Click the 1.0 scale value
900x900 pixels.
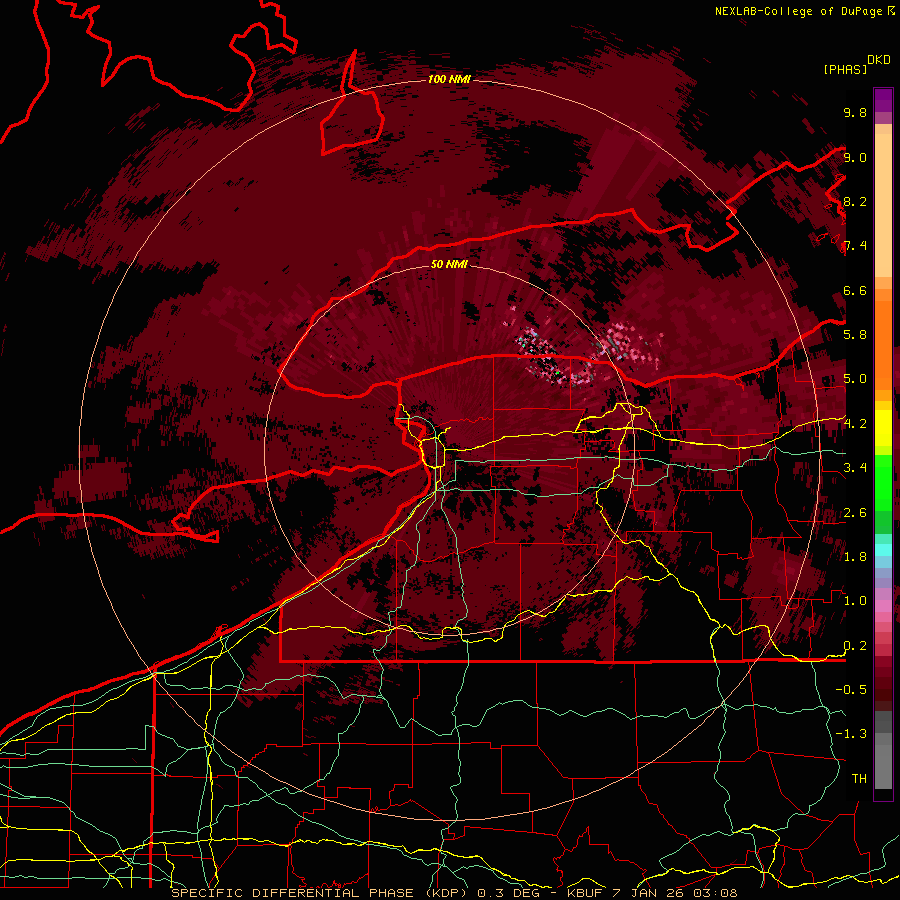point(855,601)
